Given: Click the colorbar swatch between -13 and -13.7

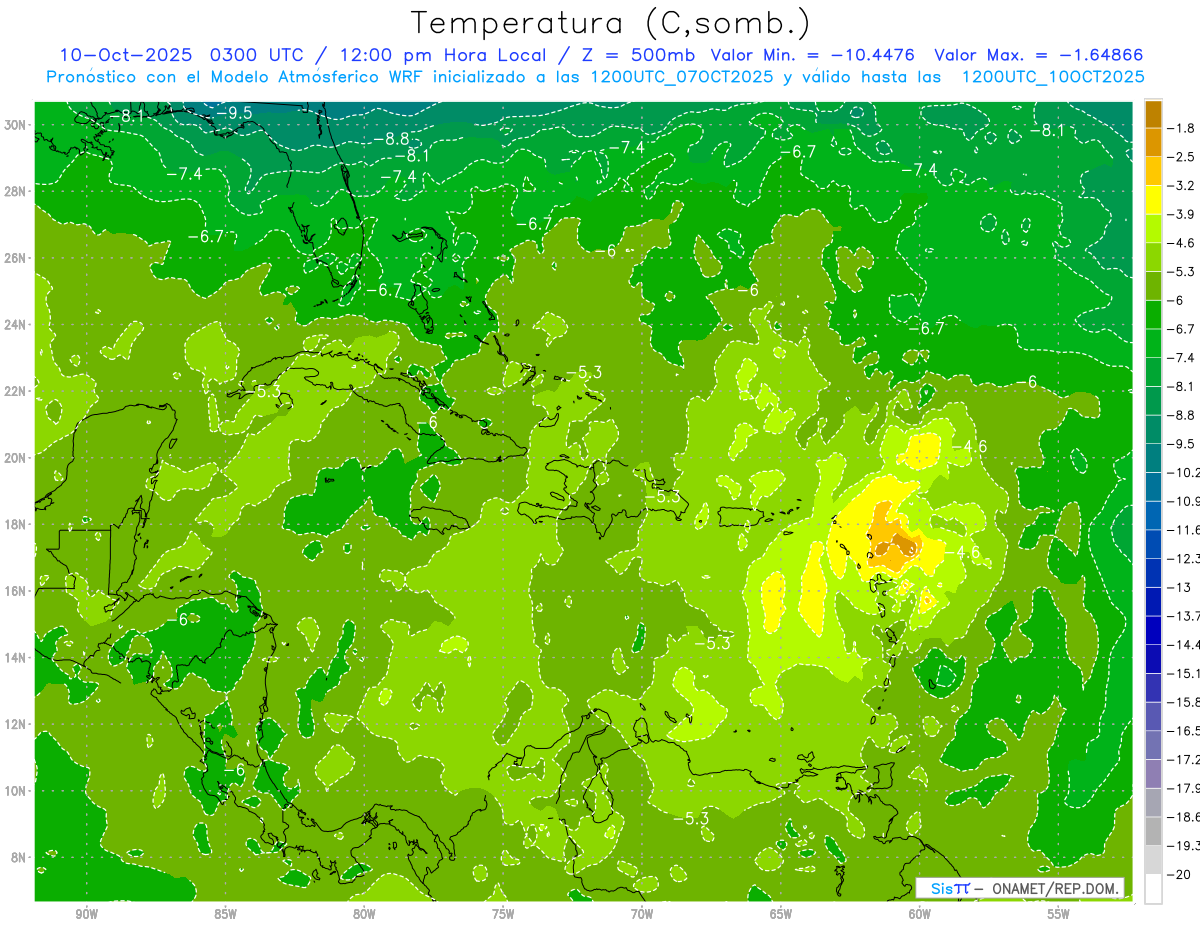Looking at the screenshot, I should [1153, 602].
